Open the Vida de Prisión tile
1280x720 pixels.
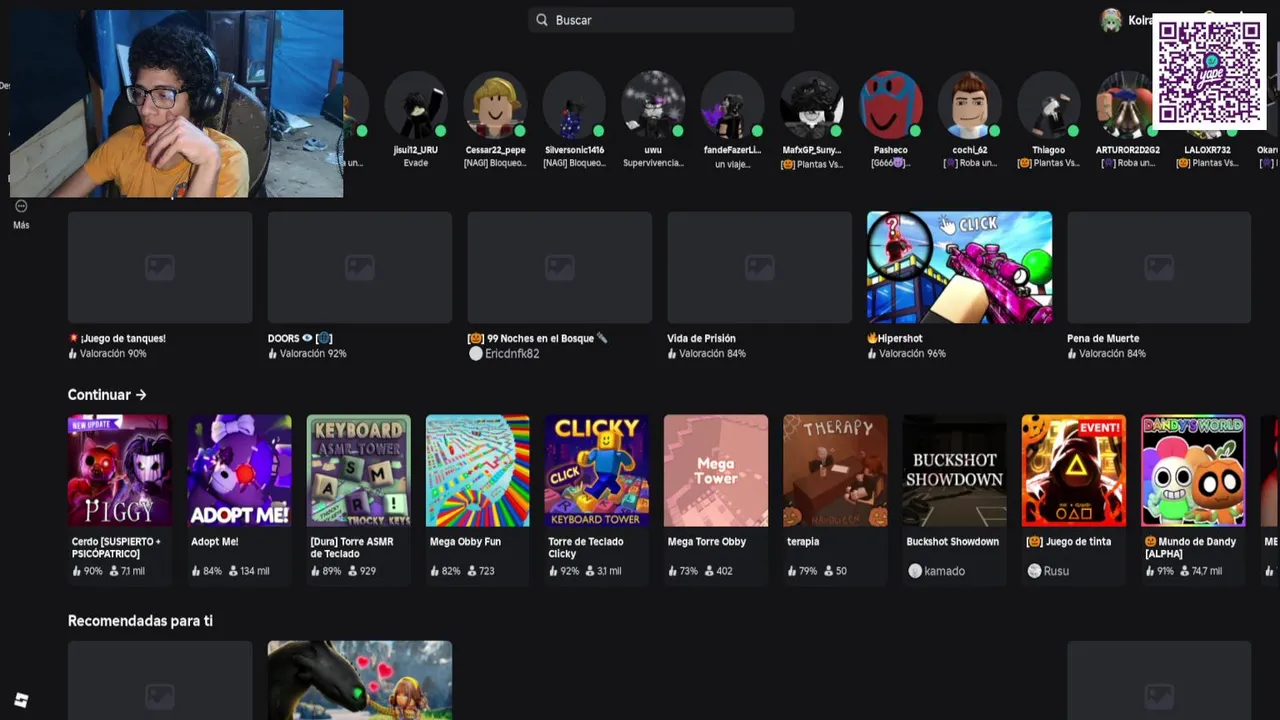[x=760, y=267]
